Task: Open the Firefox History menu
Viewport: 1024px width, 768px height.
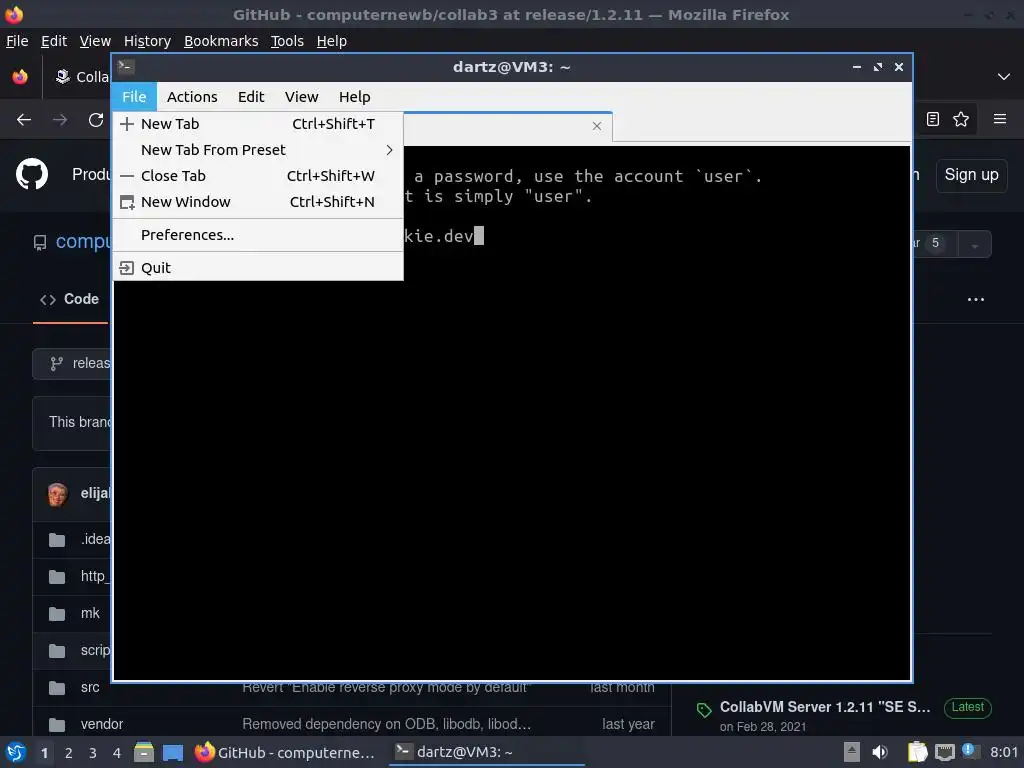Action: click(x=148, y=41)
